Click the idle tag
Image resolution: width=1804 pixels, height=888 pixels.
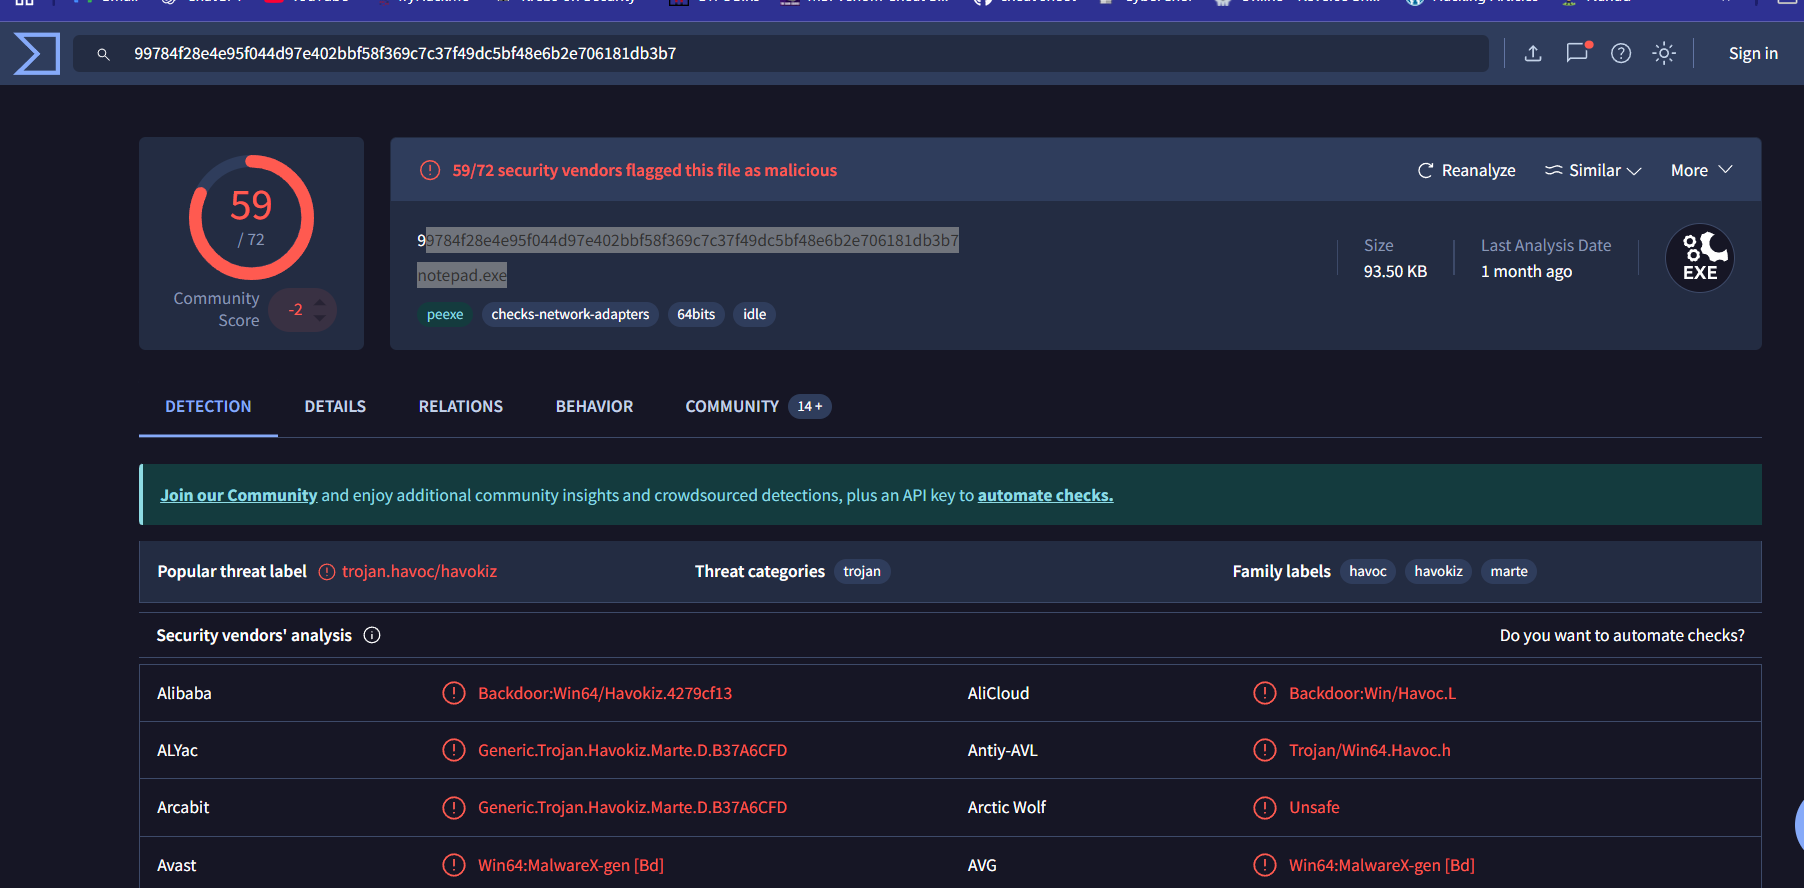755,314
